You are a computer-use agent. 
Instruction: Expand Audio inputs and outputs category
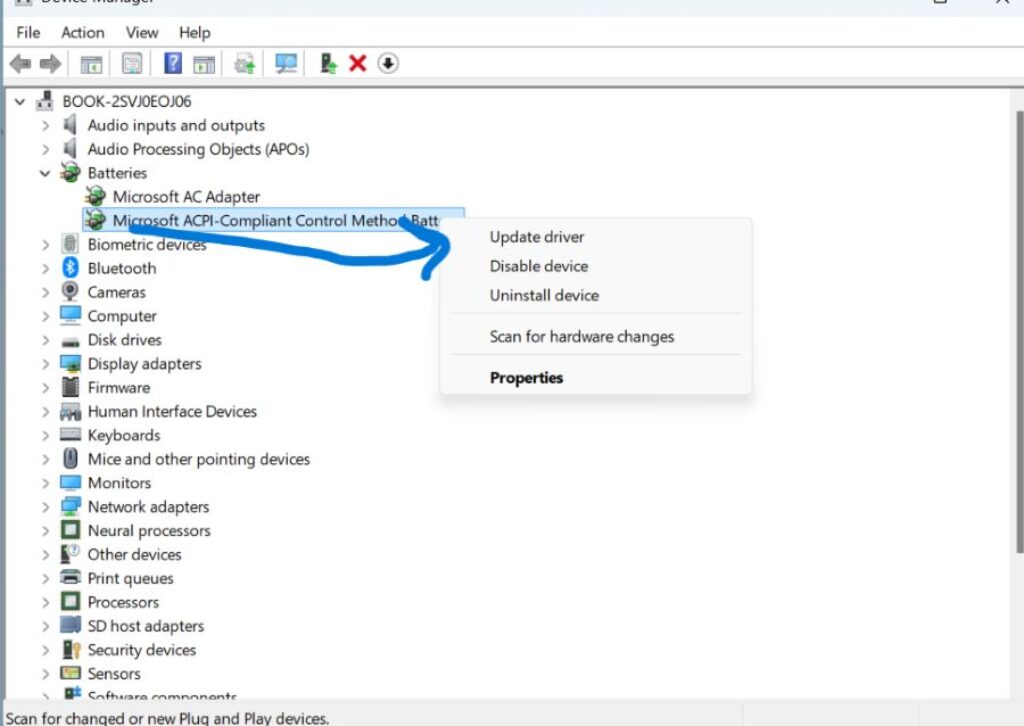coord(45,125)
